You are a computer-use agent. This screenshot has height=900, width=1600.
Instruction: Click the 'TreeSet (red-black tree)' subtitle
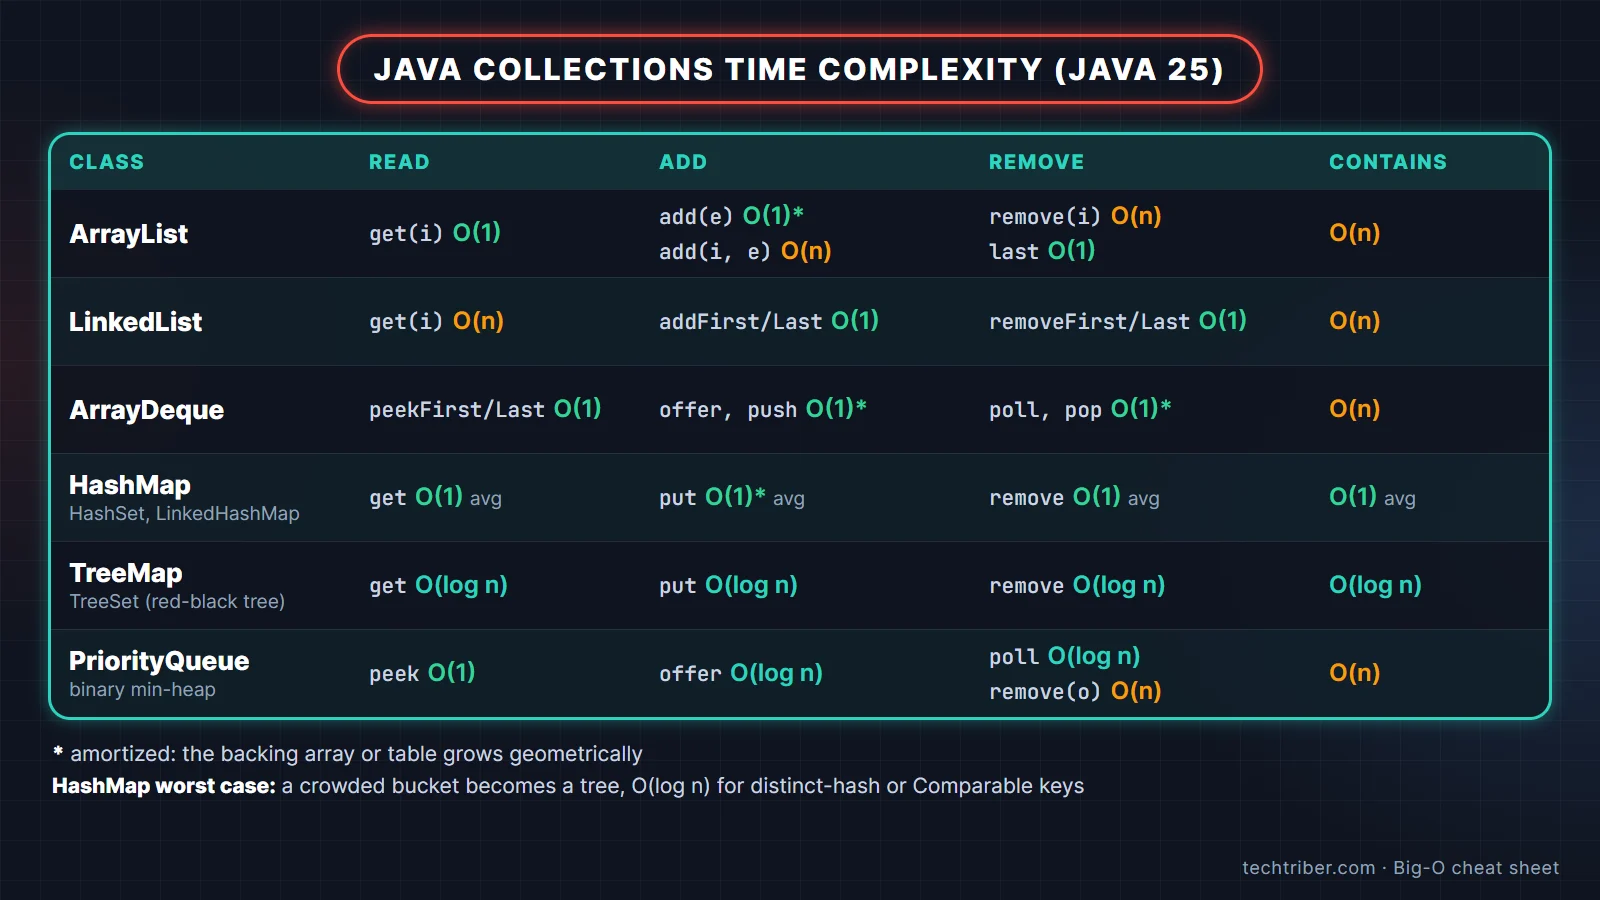point(177,601)
